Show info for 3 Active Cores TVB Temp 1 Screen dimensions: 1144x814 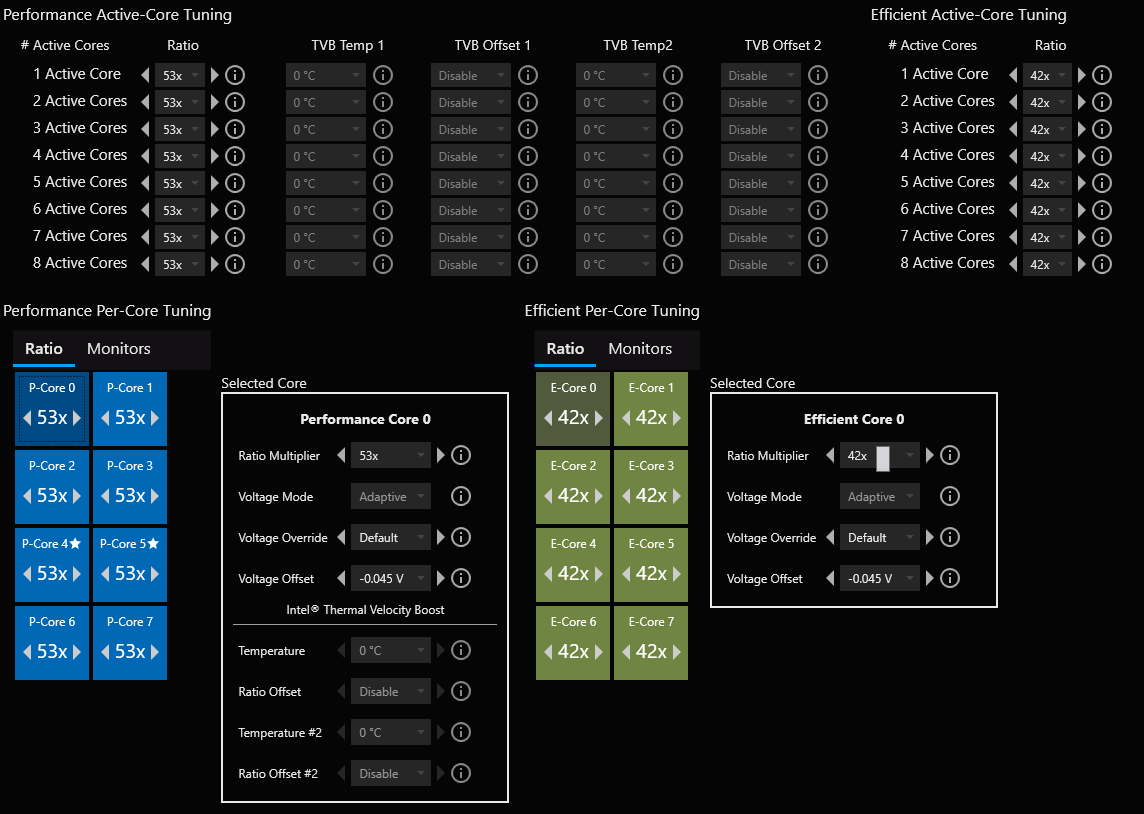click(x=383, y=129)
